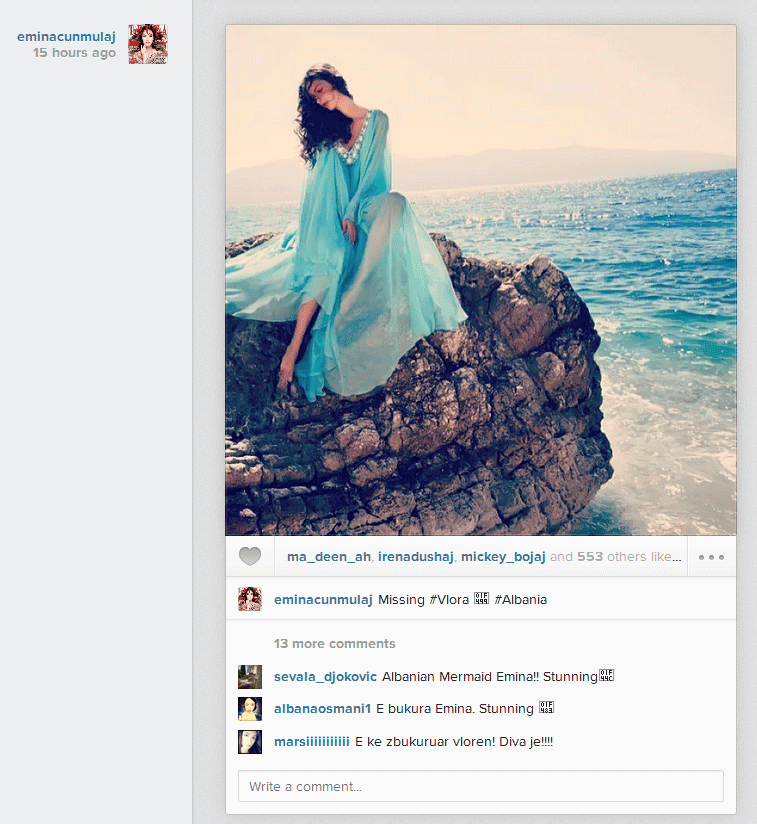Click the sidebar profile avatar thumbnail
This screenshot has height=824, width=757.
click(x=148, y=44)
